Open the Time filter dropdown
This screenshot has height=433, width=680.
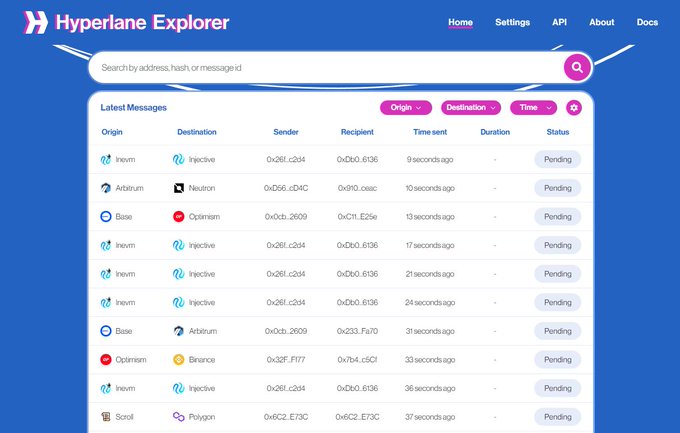click(533, 108)
